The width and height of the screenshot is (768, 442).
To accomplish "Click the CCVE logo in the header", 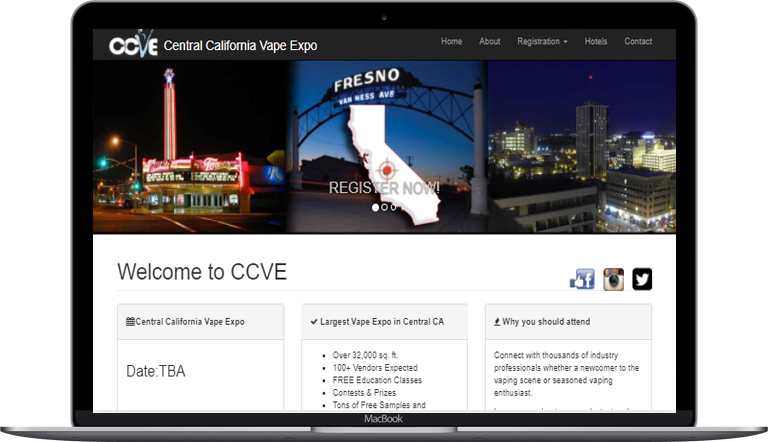I will (x=133, y=44).
